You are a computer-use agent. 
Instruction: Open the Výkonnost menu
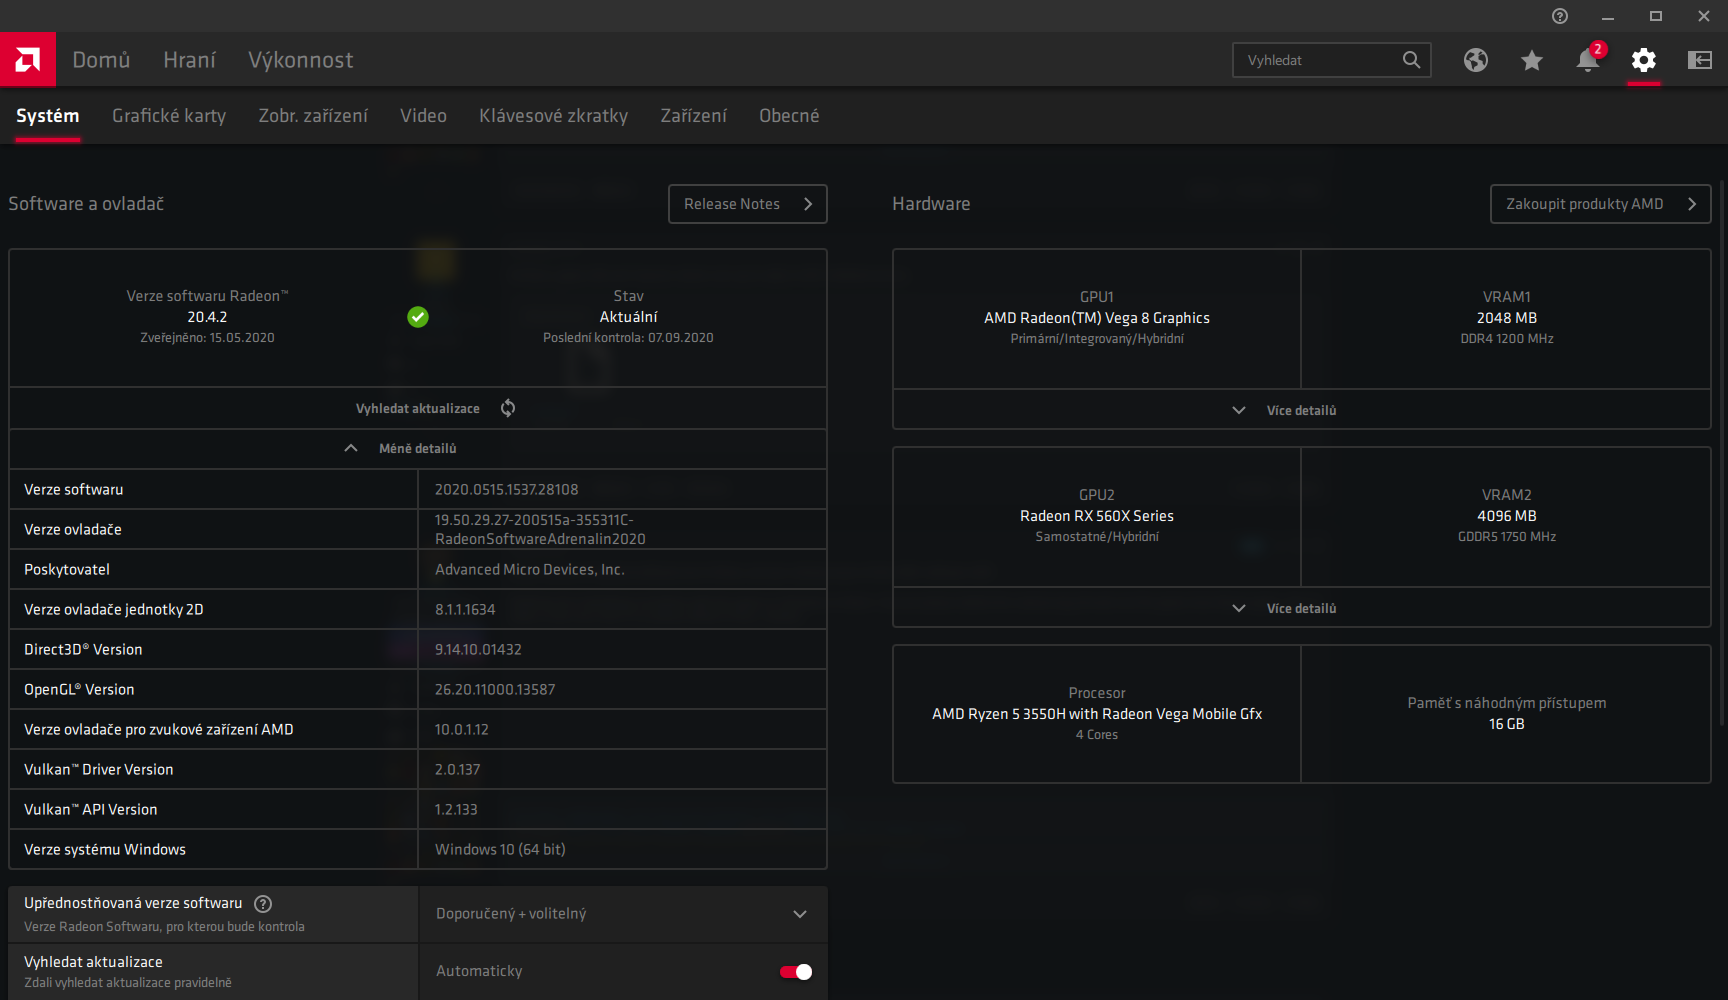click(x=300, y=60)
